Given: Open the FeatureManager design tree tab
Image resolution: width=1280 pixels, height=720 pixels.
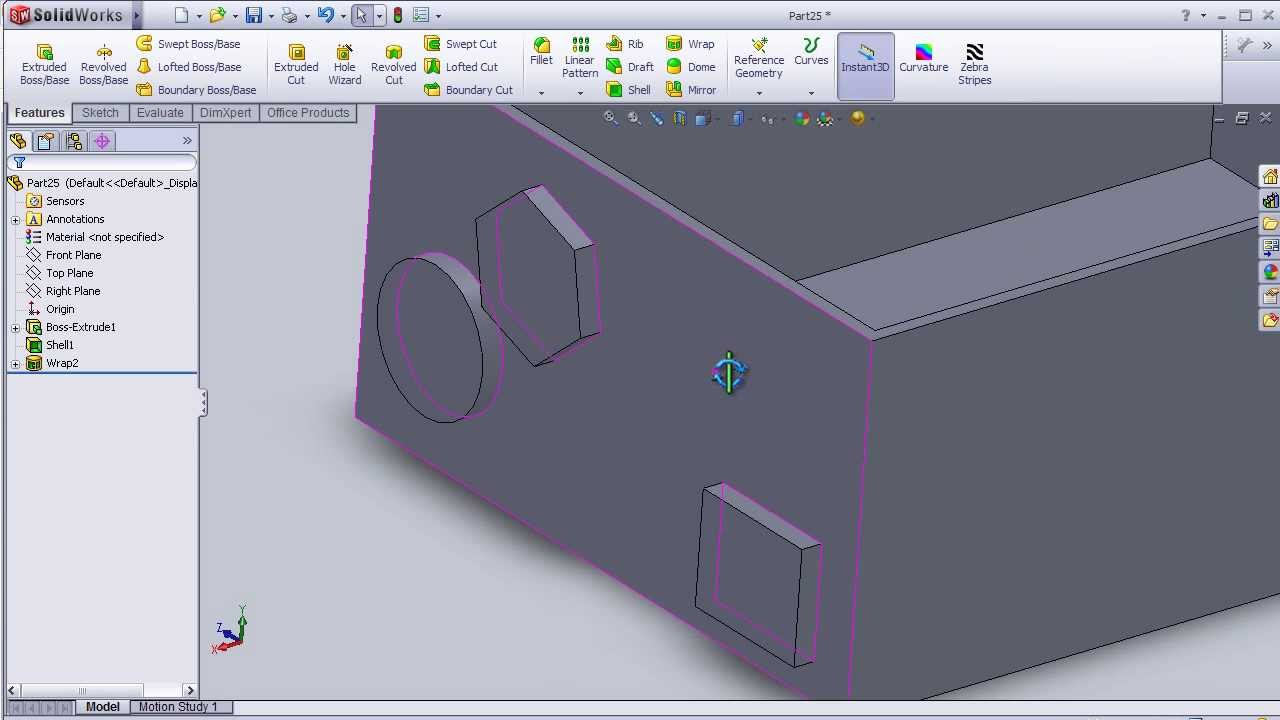Looking at the screenshot, I should tap(18, 141).
